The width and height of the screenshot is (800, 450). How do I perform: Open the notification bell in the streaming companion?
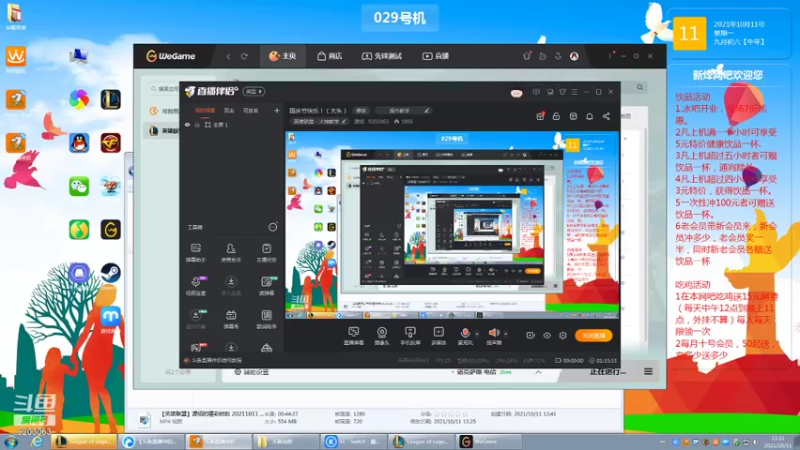point(589,116)
